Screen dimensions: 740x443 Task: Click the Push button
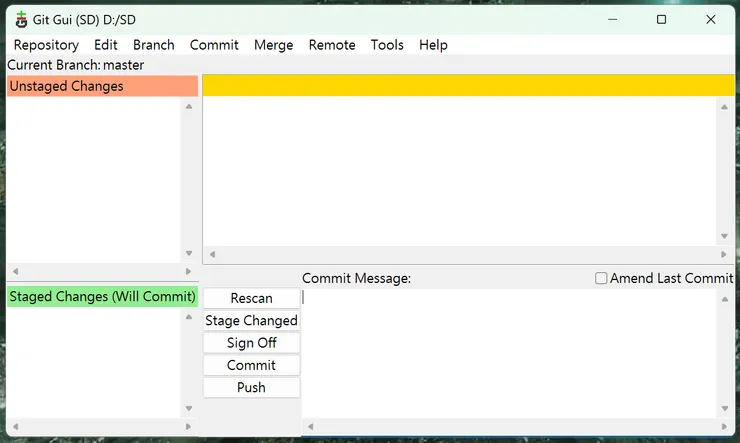252,387
